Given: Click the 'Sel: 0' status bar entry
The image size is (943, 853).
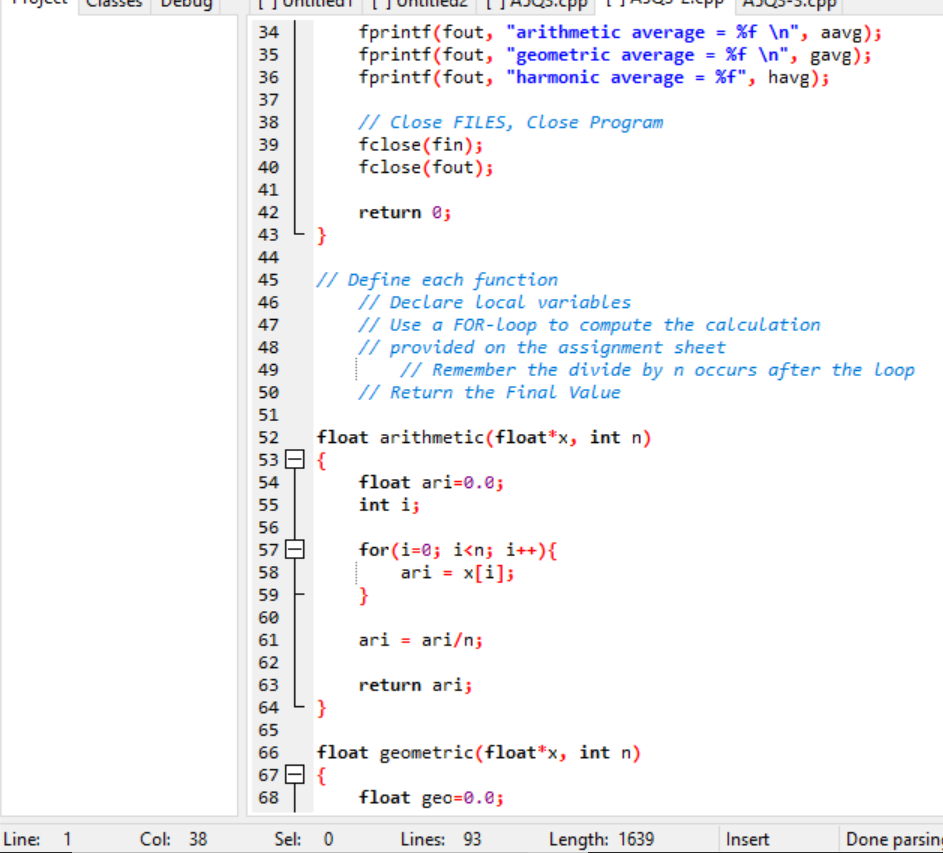Looking at the screenshot, I should point(304,839).
